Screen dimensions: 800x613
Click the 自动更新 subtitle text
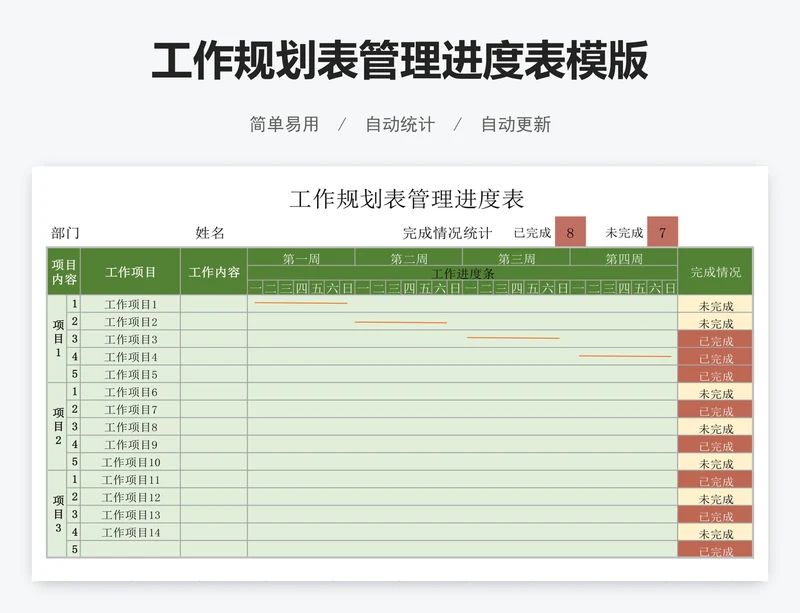[x=516, y=124]
